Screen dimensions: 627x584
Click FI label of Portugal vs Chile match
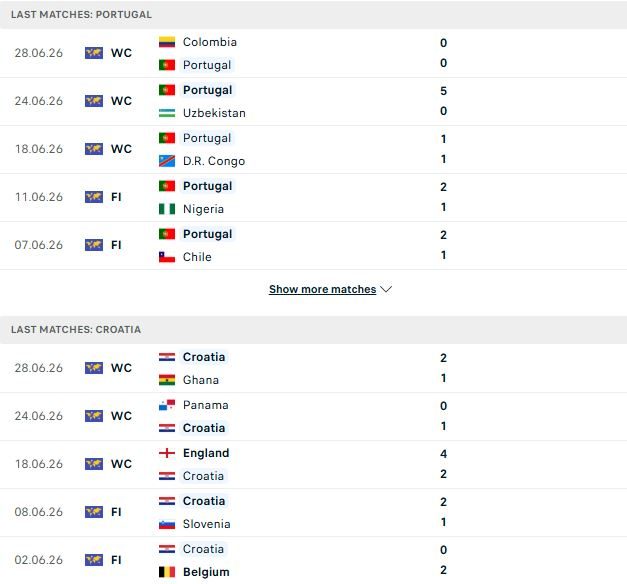click(116, 245)
